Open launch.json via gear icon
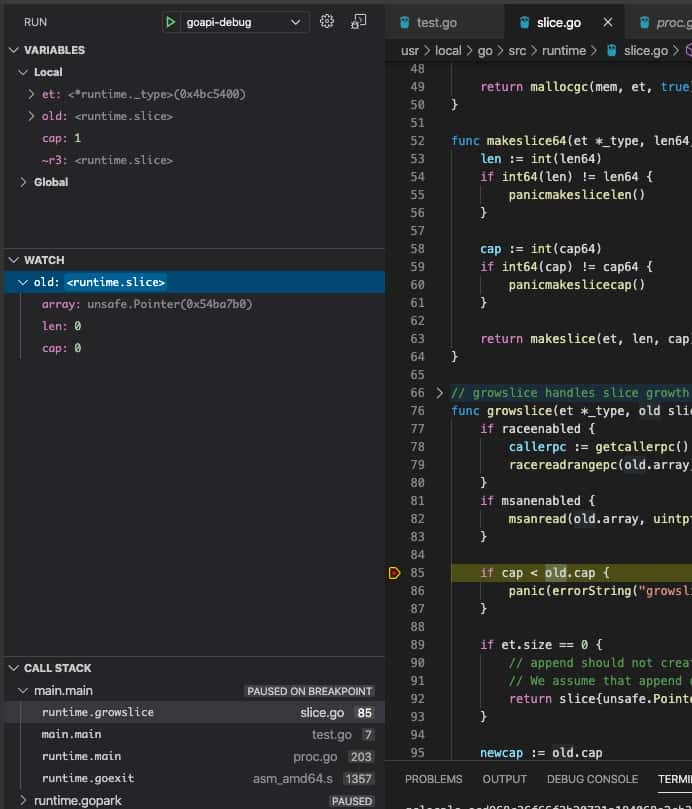 327,22
